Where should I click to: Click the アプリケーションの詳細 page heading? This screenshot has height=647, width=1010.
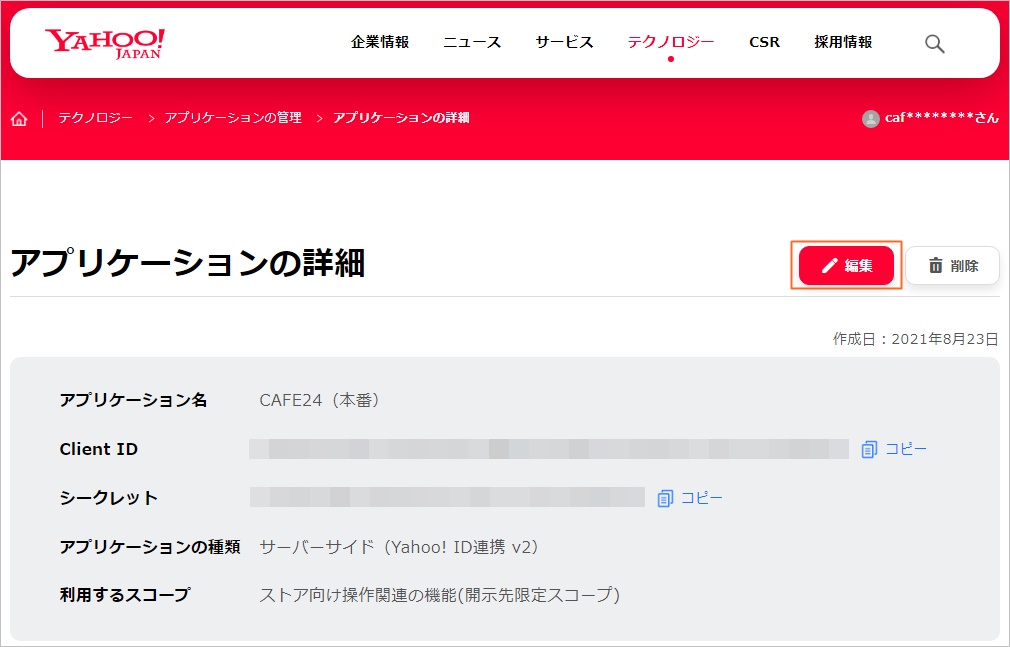click(x=188, y=264)
